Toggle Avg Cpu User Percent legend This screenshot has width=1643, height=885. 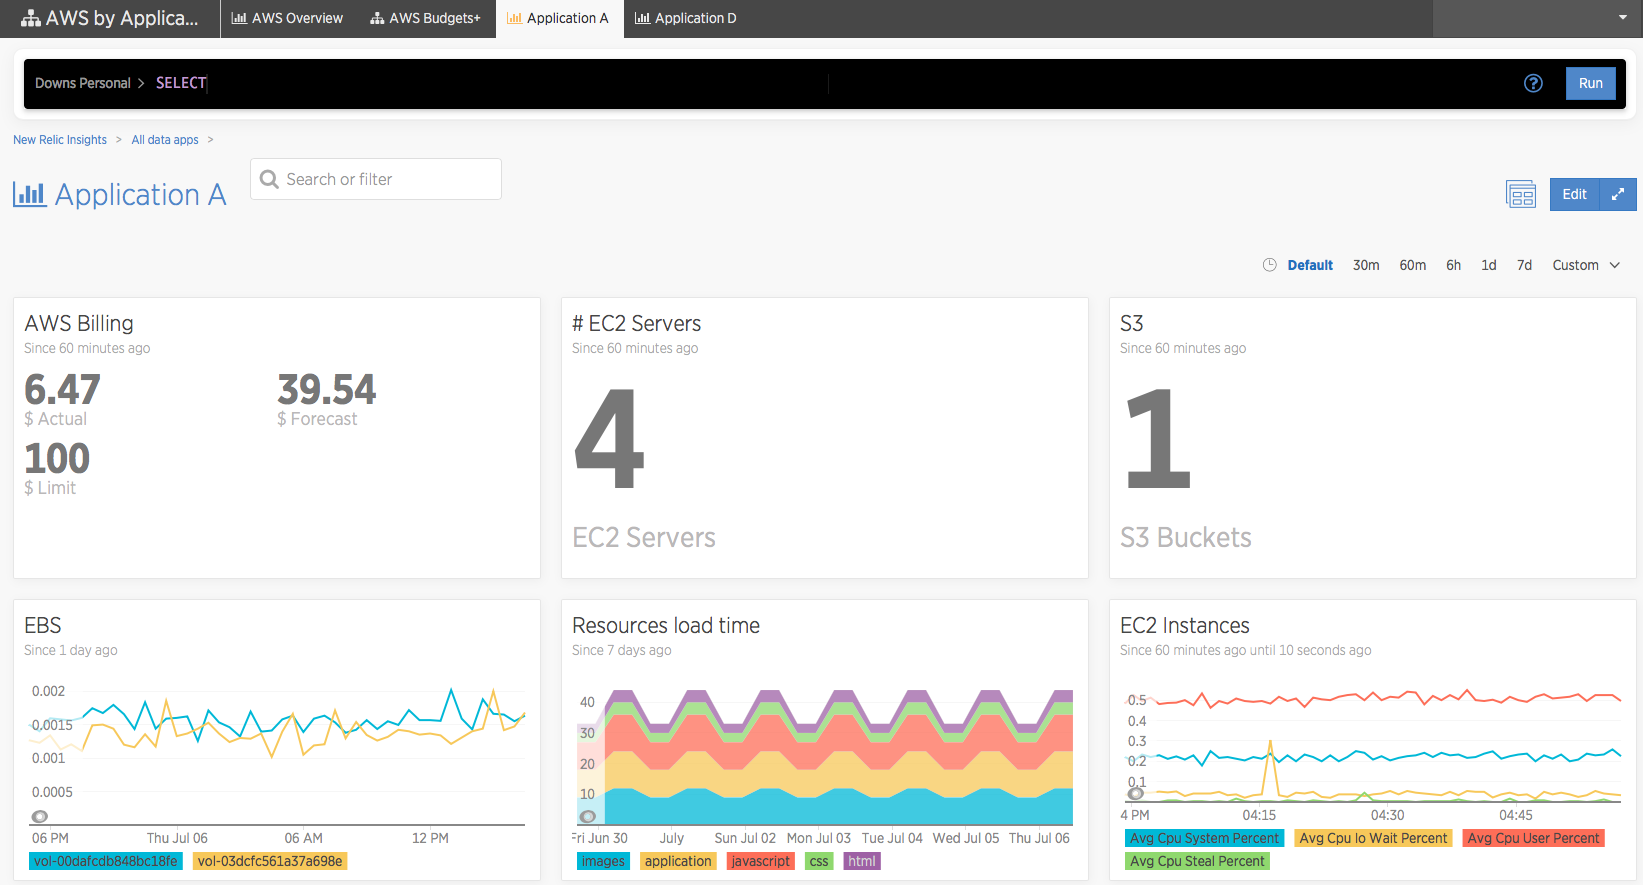[x=1533, y=838]
